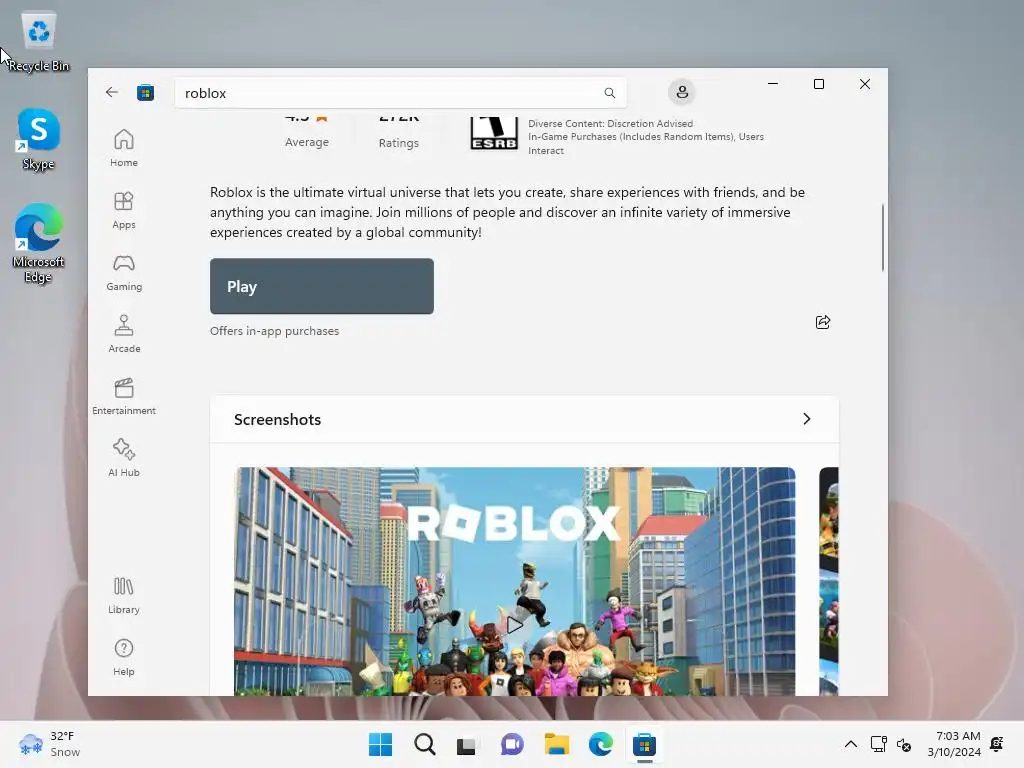Open the clock and date flyout
The image size is (1024, 768).
coord(953,744)
